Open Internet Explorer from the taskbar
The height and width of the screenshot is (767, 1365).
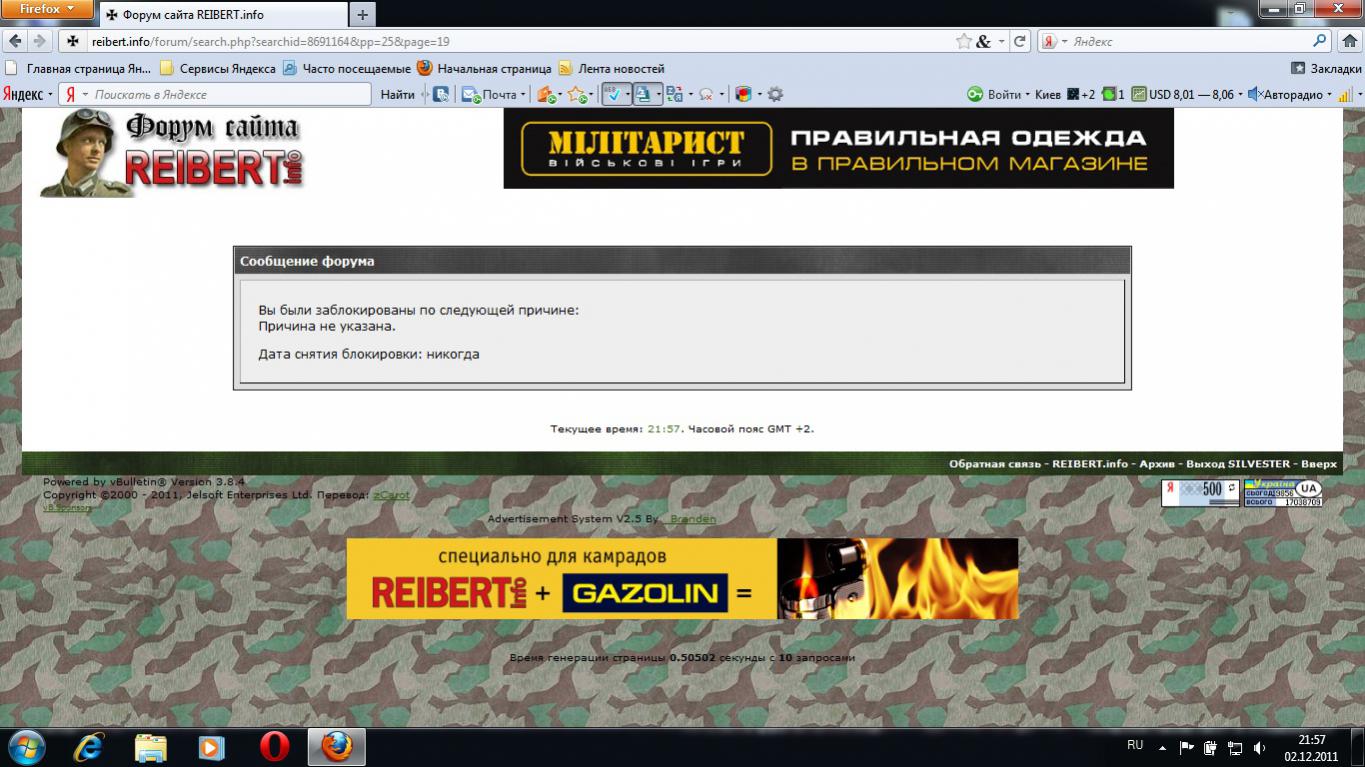pos(88,747)
